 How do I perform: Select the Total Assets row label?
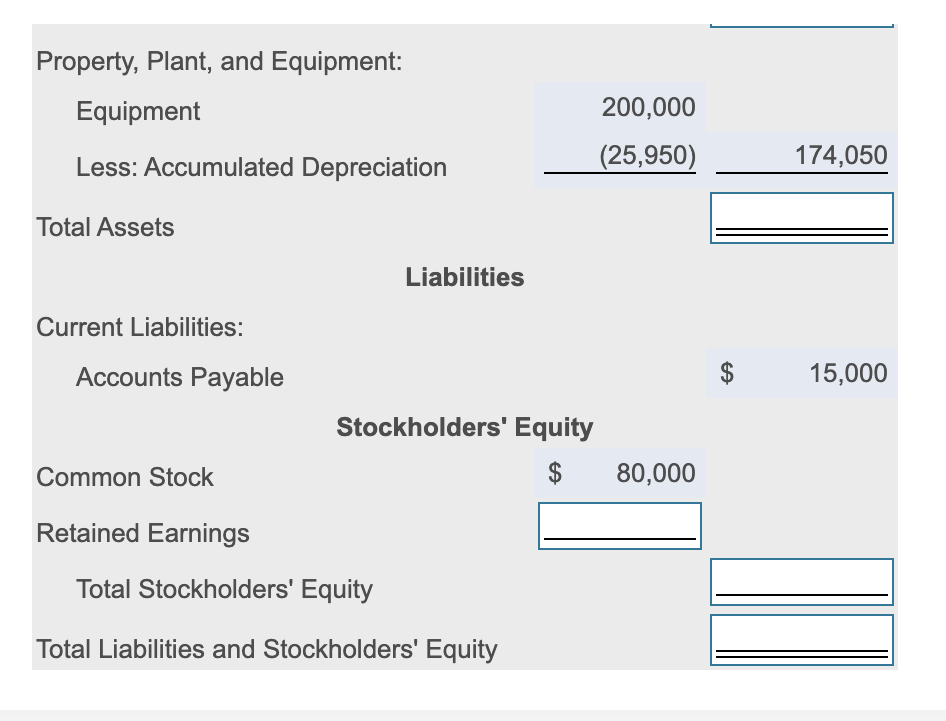pyautogui.click(x=105, y=227)
